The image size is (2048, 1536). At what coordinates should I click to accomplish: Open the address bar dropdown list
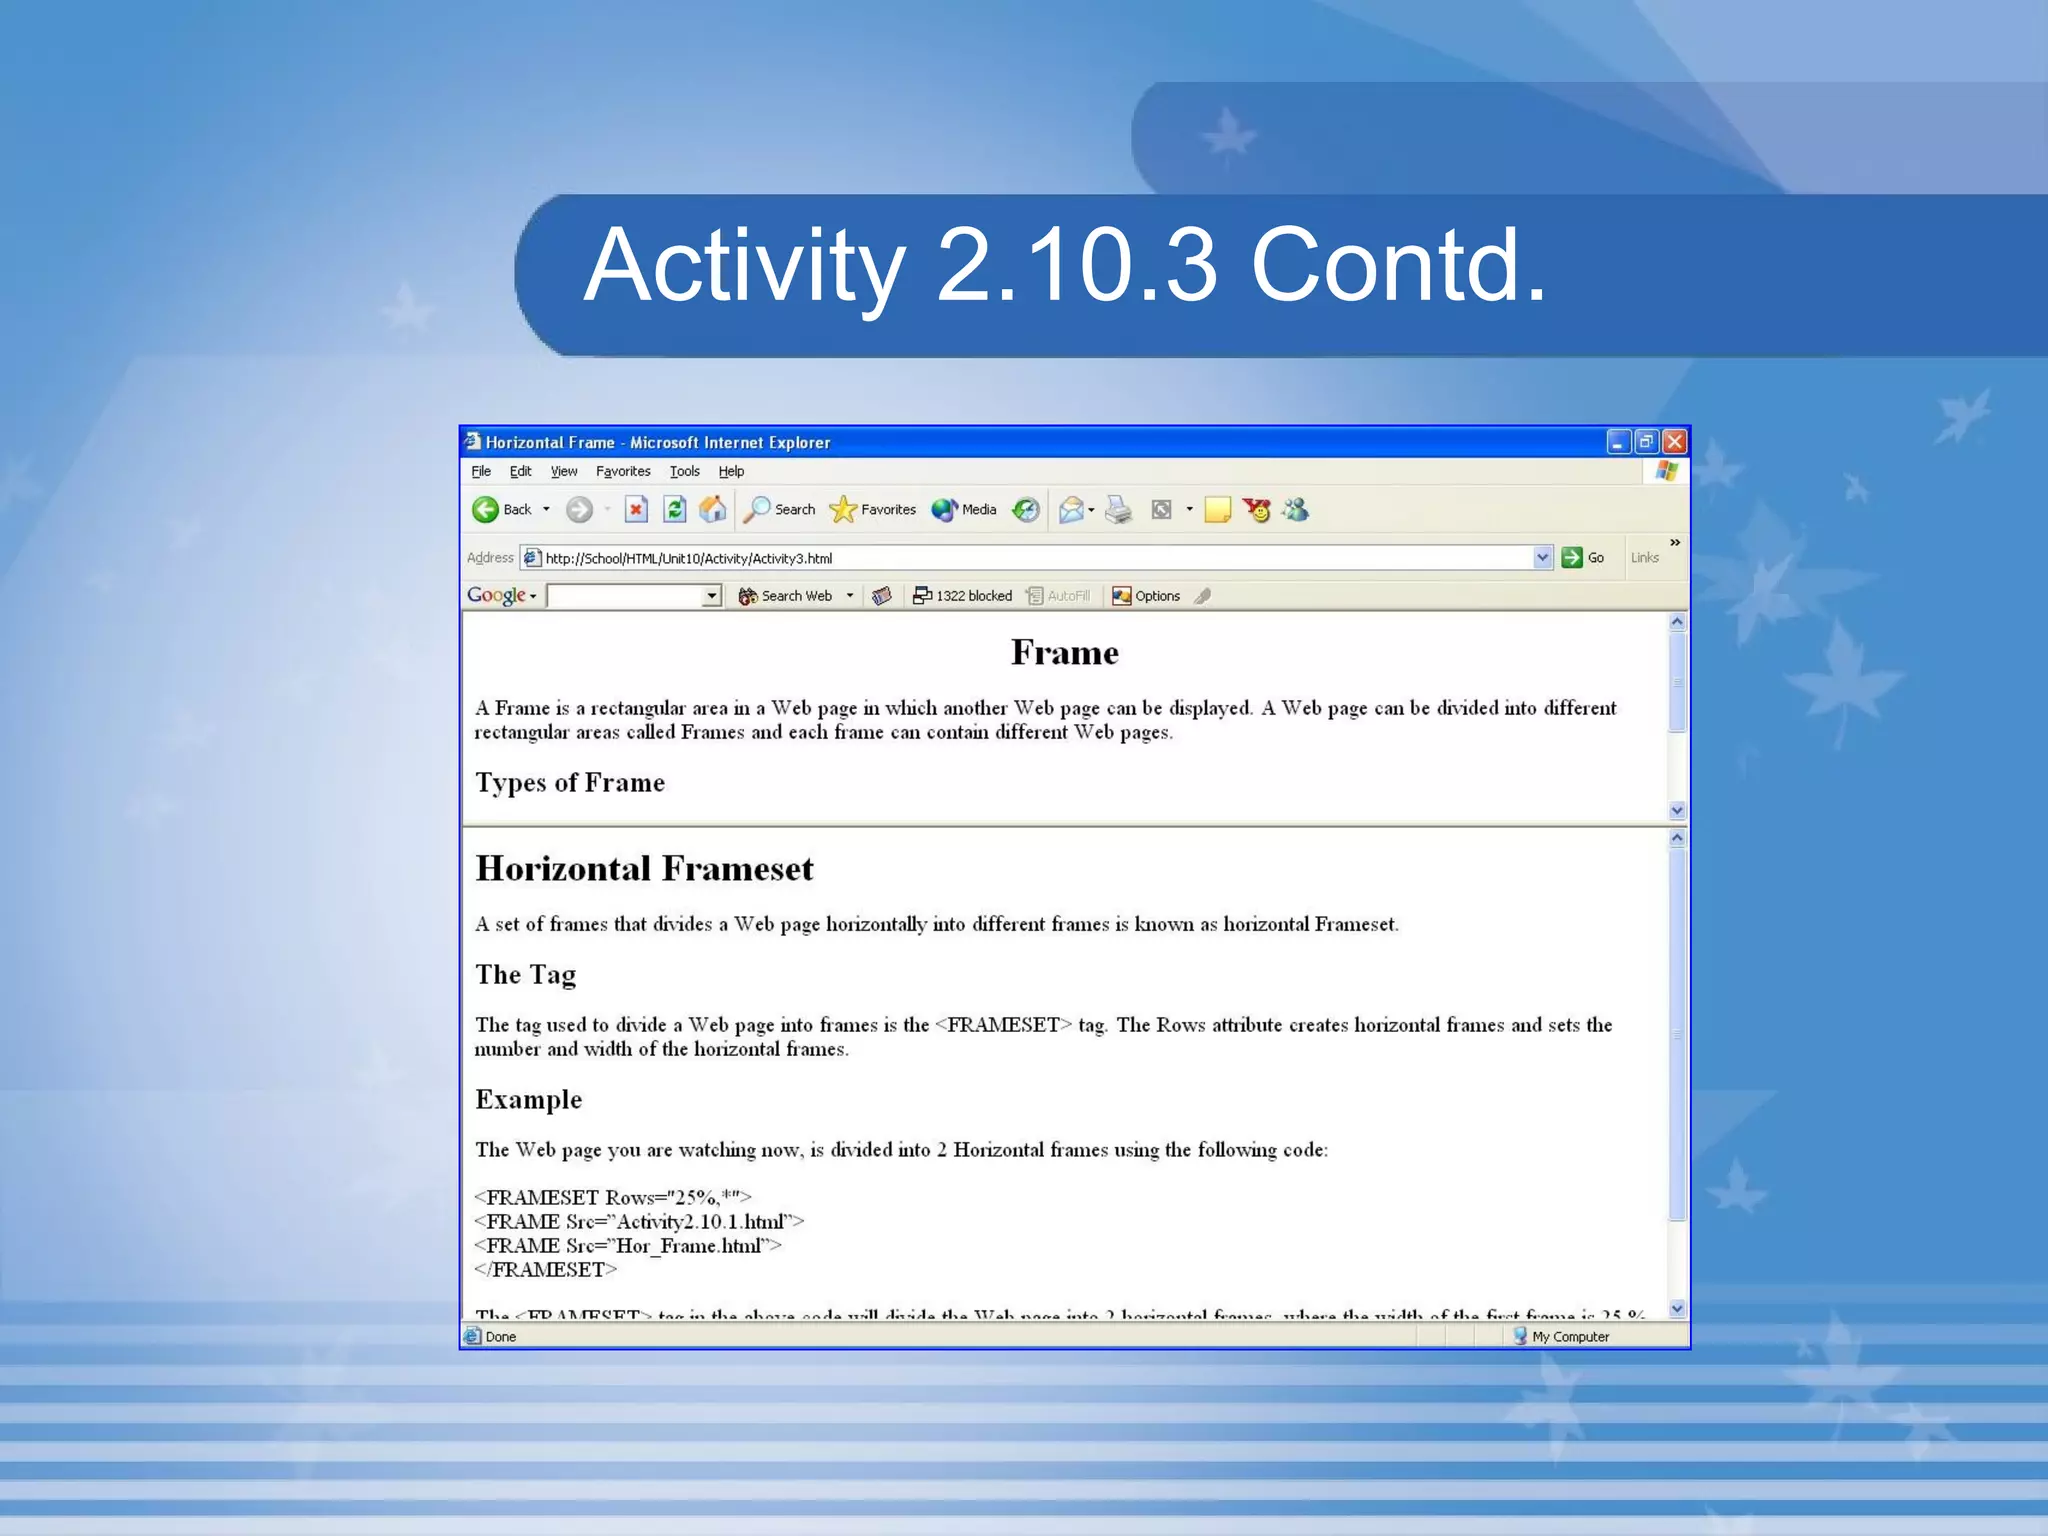tap(1542, 558)
